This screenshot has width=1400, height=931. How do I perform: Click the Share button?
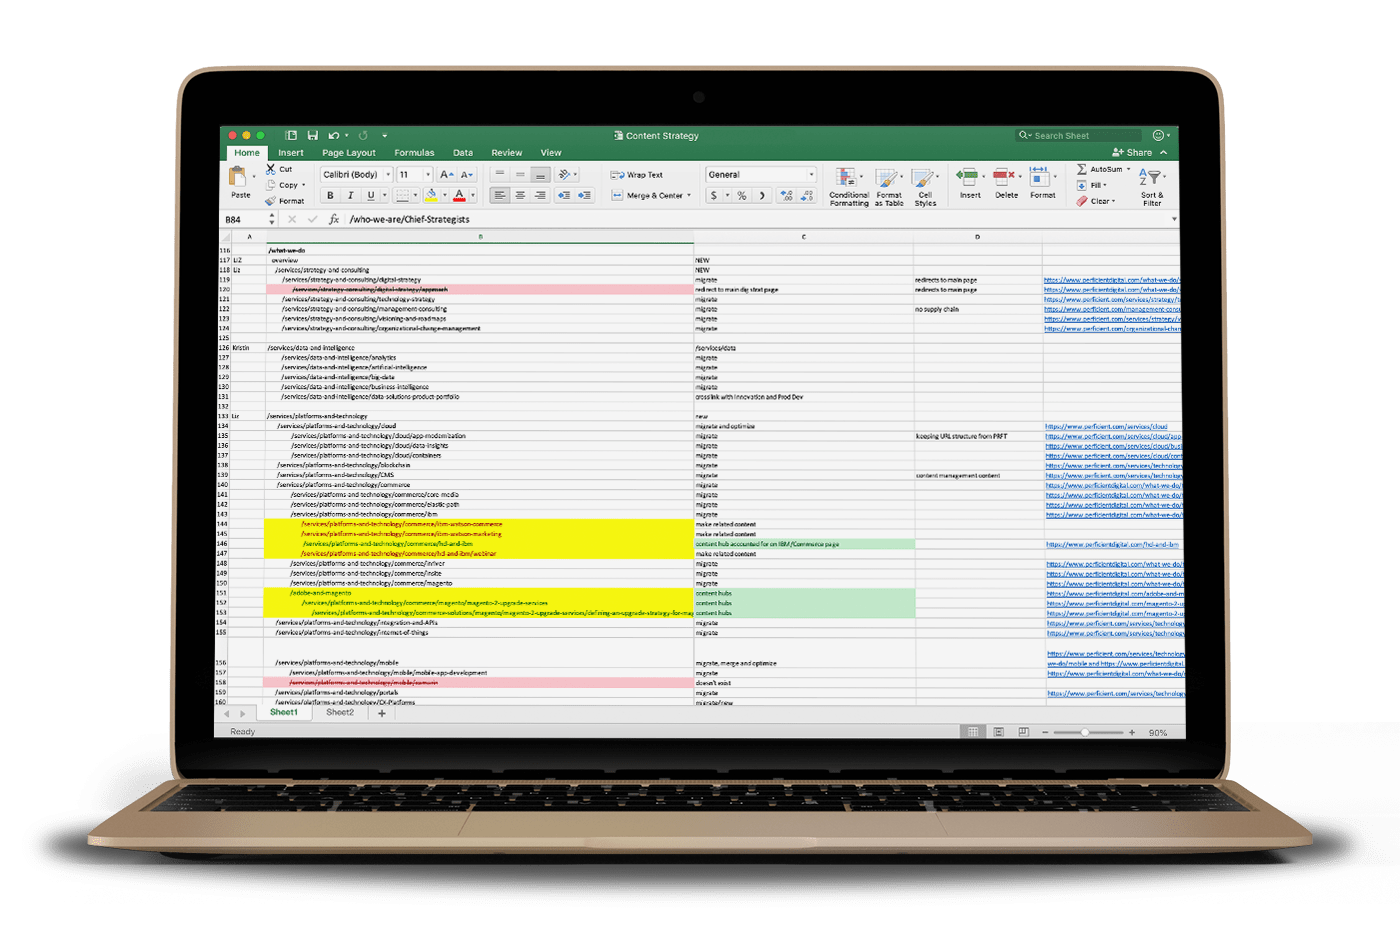pyautogui.click(x=1132, y=153)
